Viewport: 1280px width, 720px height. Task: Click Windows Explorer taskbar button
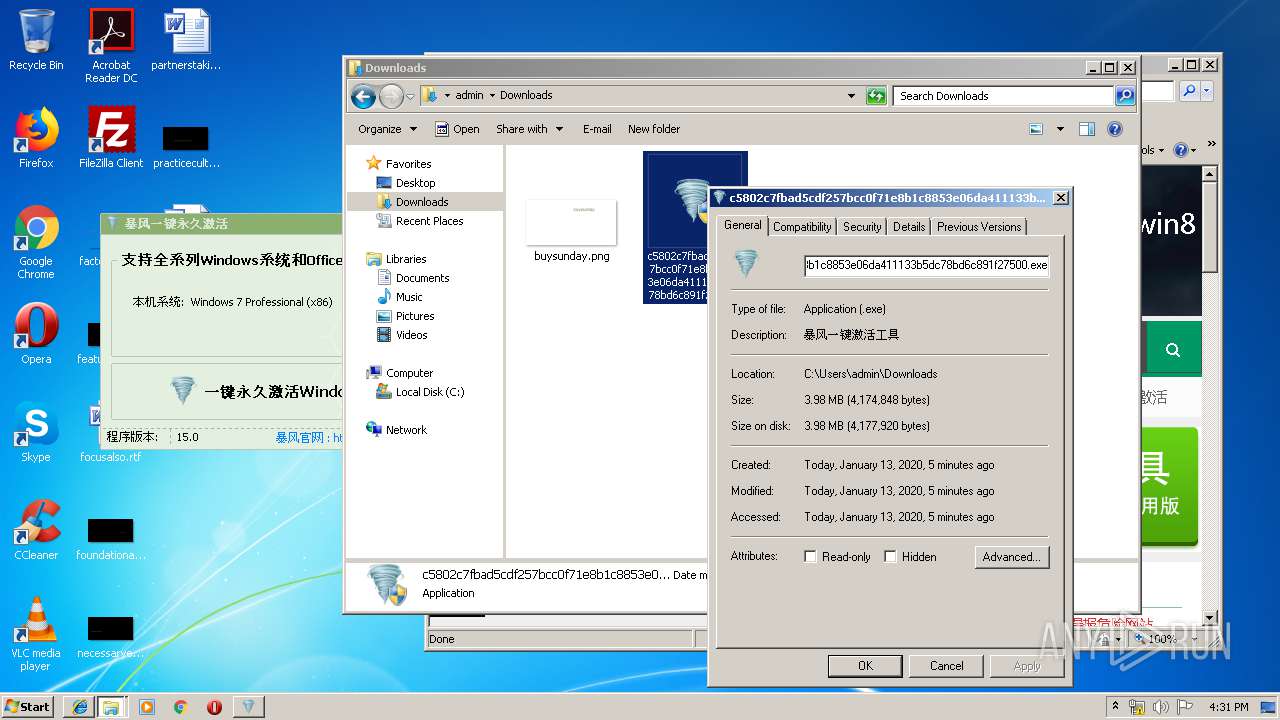[x=111, y=707]
